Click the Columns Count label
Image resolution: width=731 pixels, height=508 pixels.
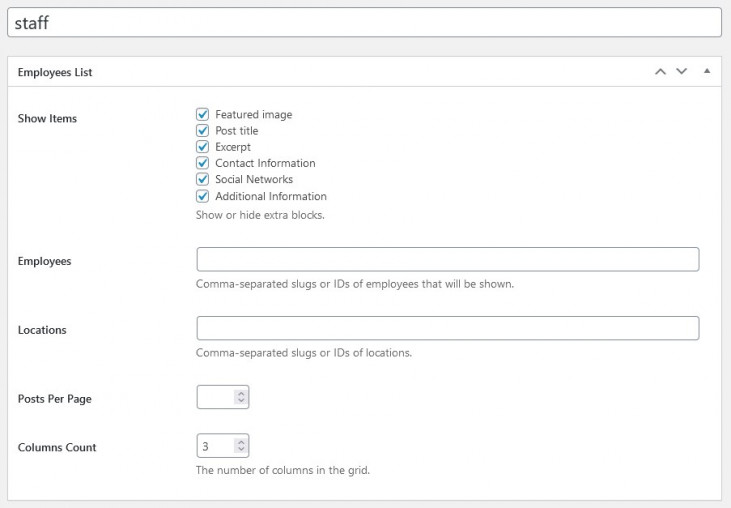click(x=57, y=447)
